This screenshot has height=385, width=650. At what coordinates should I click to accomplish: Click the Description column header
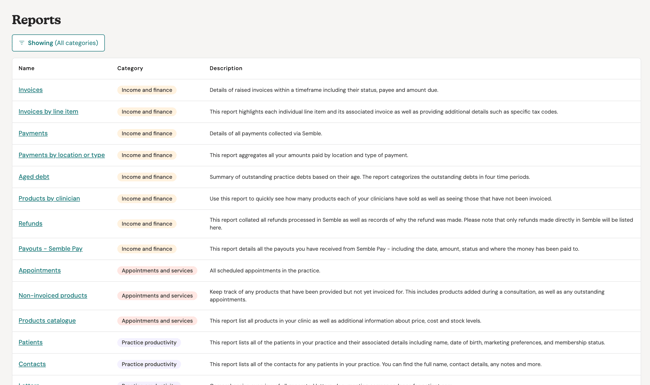pos(226,68)
